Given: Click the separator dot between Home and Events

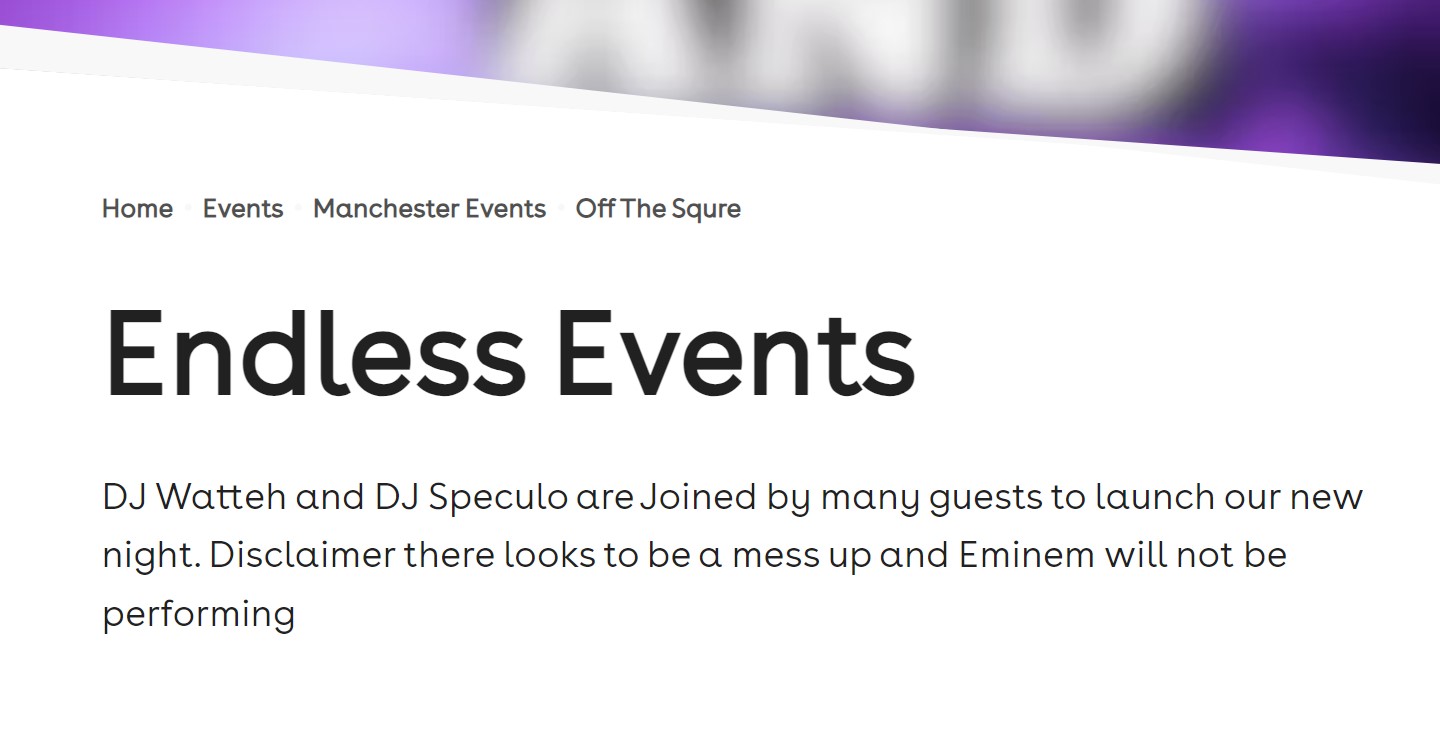Looking at the screenshot, I should (188, 210).
